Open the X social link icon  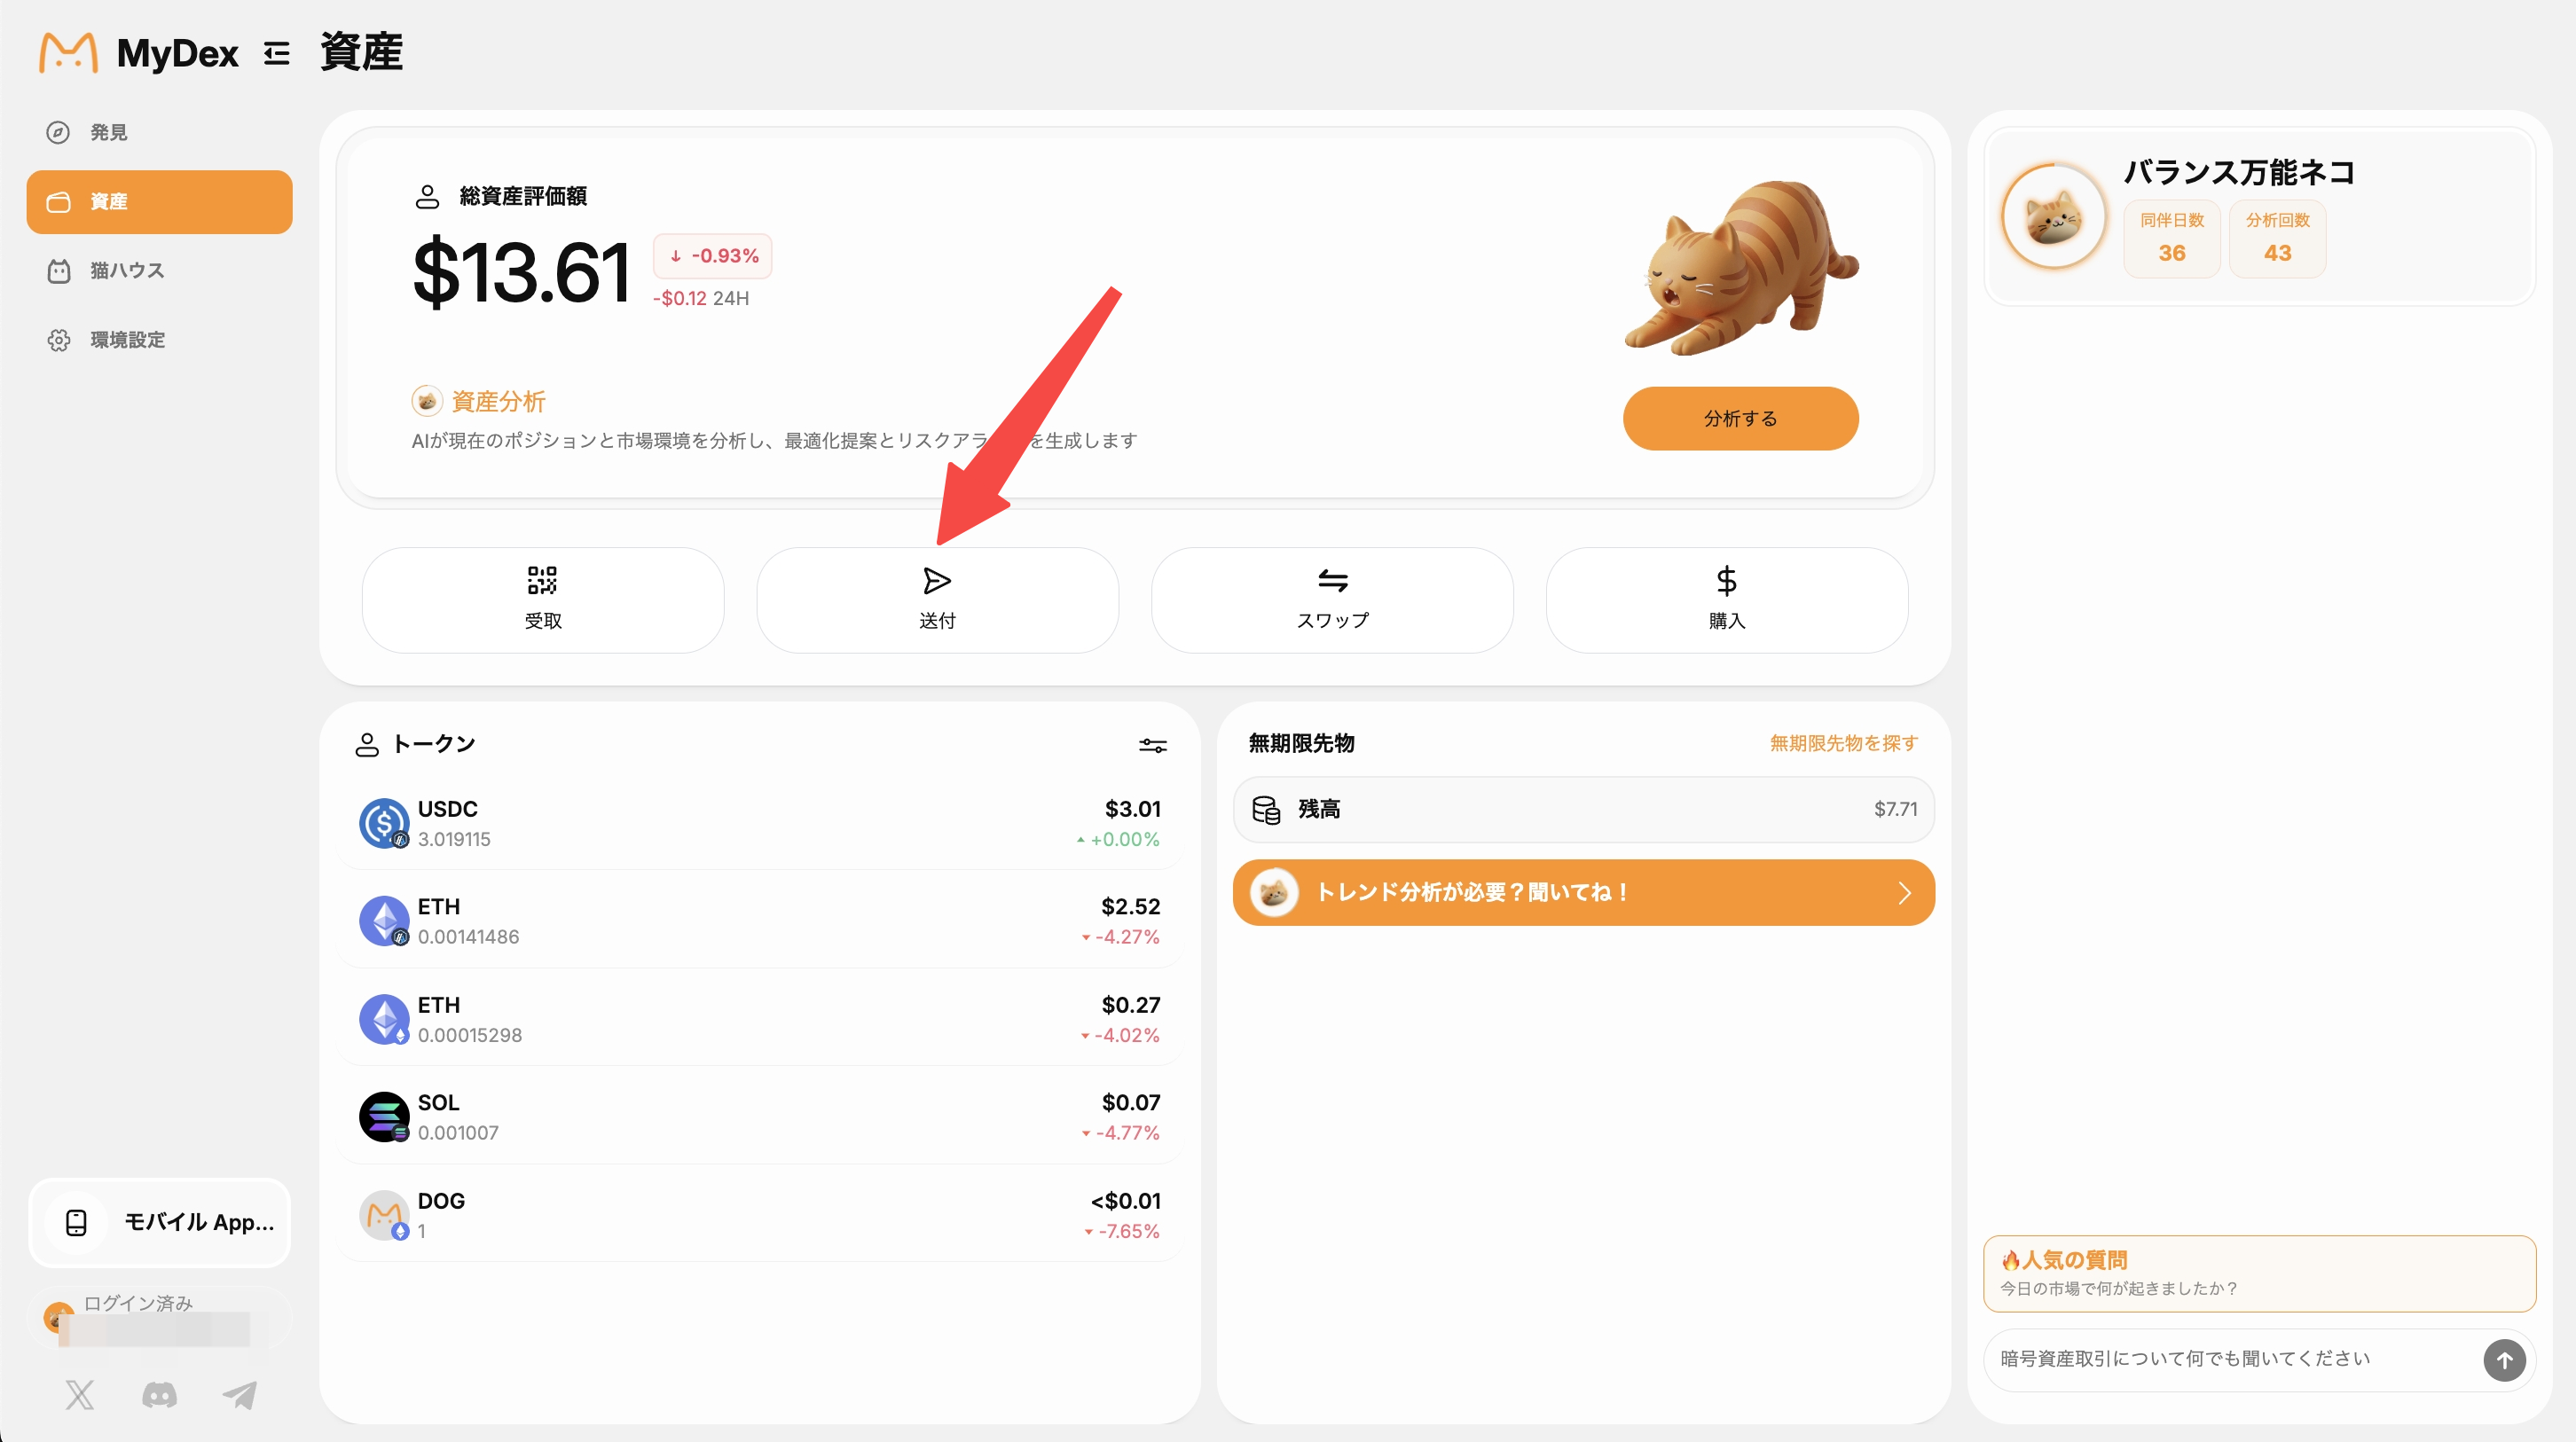tap(80, 1394)
